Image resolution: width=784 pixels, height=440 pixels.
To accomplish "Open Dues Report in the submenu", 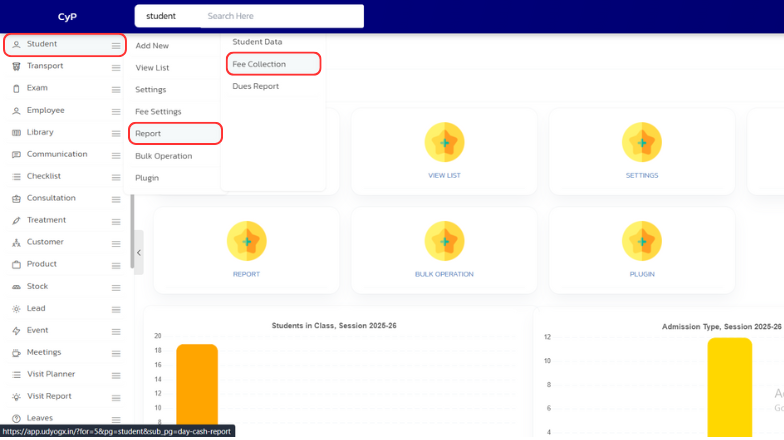I will coord(255,86).
